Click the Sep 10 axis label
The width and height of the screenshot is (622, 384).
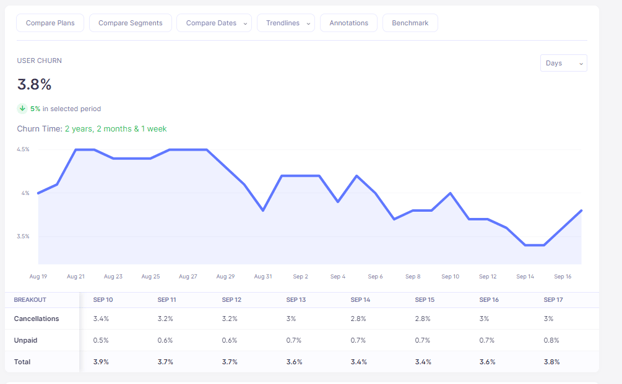450,276
